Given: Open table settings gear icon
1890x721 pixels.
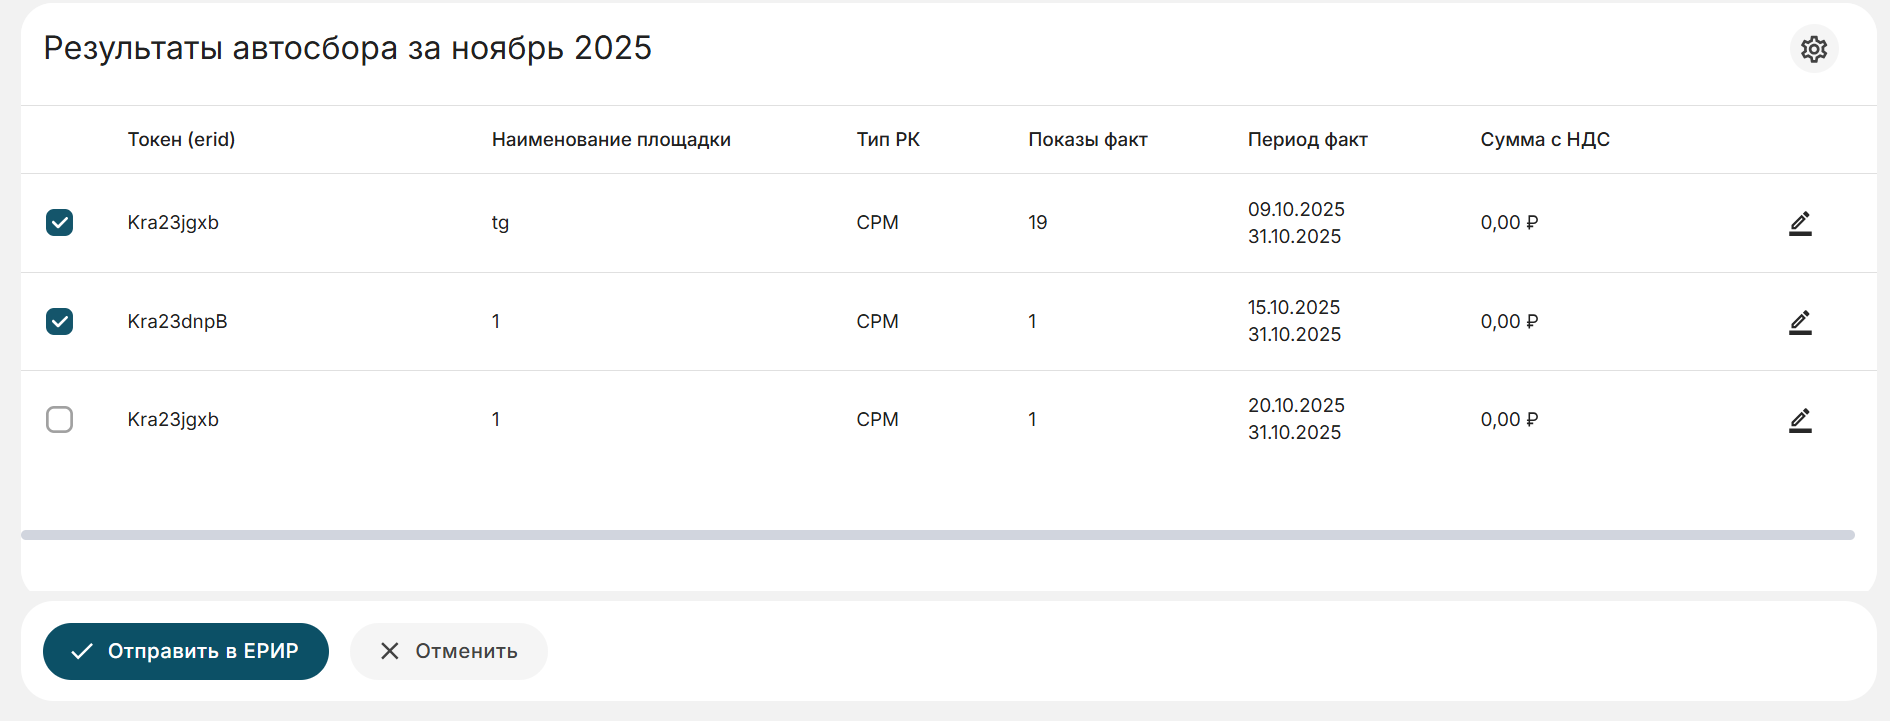Looking at the screenshot, I should click(1813, 49).
